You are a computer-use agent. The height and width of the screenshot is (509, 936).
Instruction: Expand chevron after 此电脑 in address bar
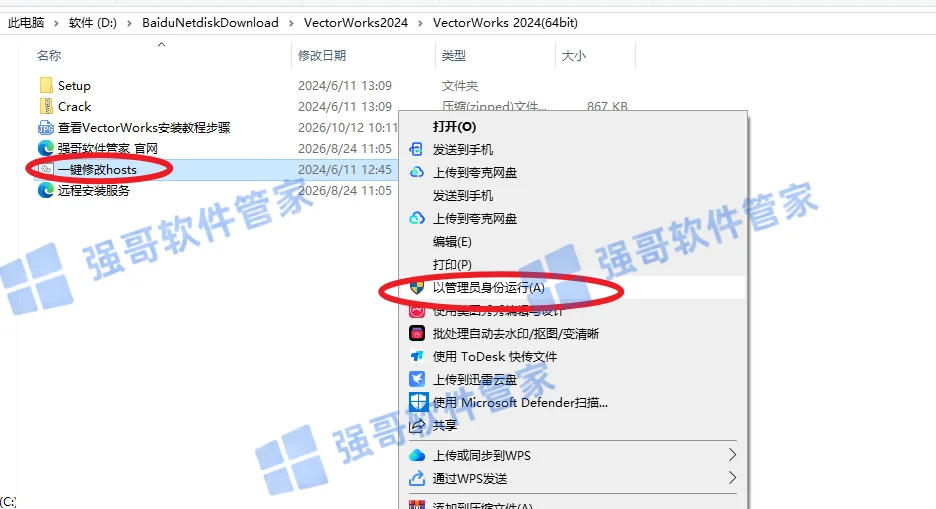pyautogui.click(x=56, y=23)
